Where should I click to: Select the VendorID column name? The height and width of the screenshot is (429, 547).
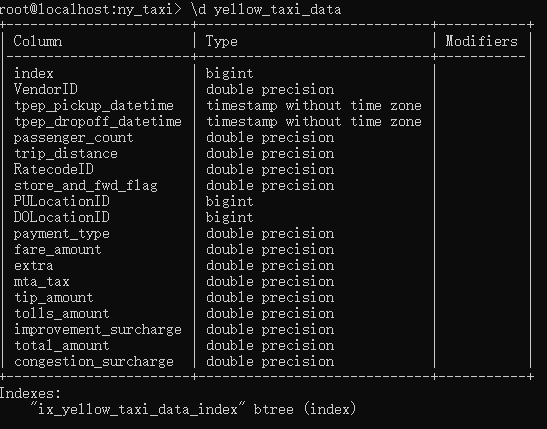coord(46,89)
